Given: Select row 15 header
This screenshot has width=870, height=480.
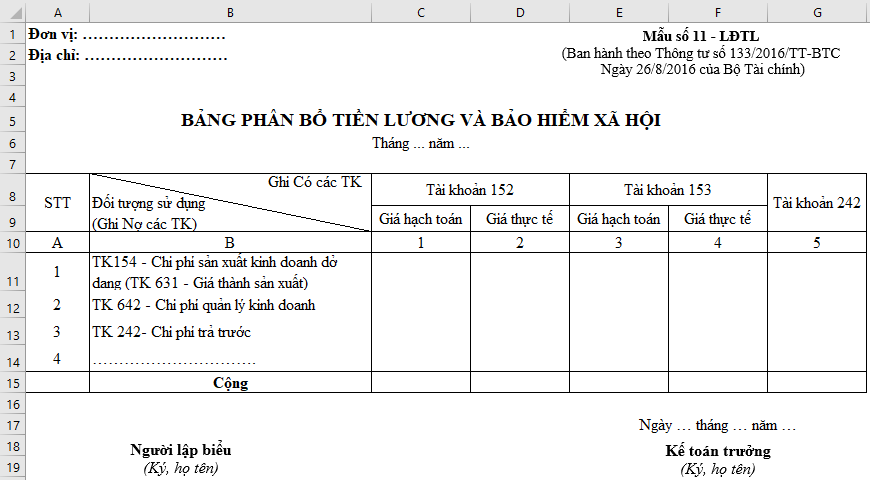Looking at the screenshot, I should [12, 383].
